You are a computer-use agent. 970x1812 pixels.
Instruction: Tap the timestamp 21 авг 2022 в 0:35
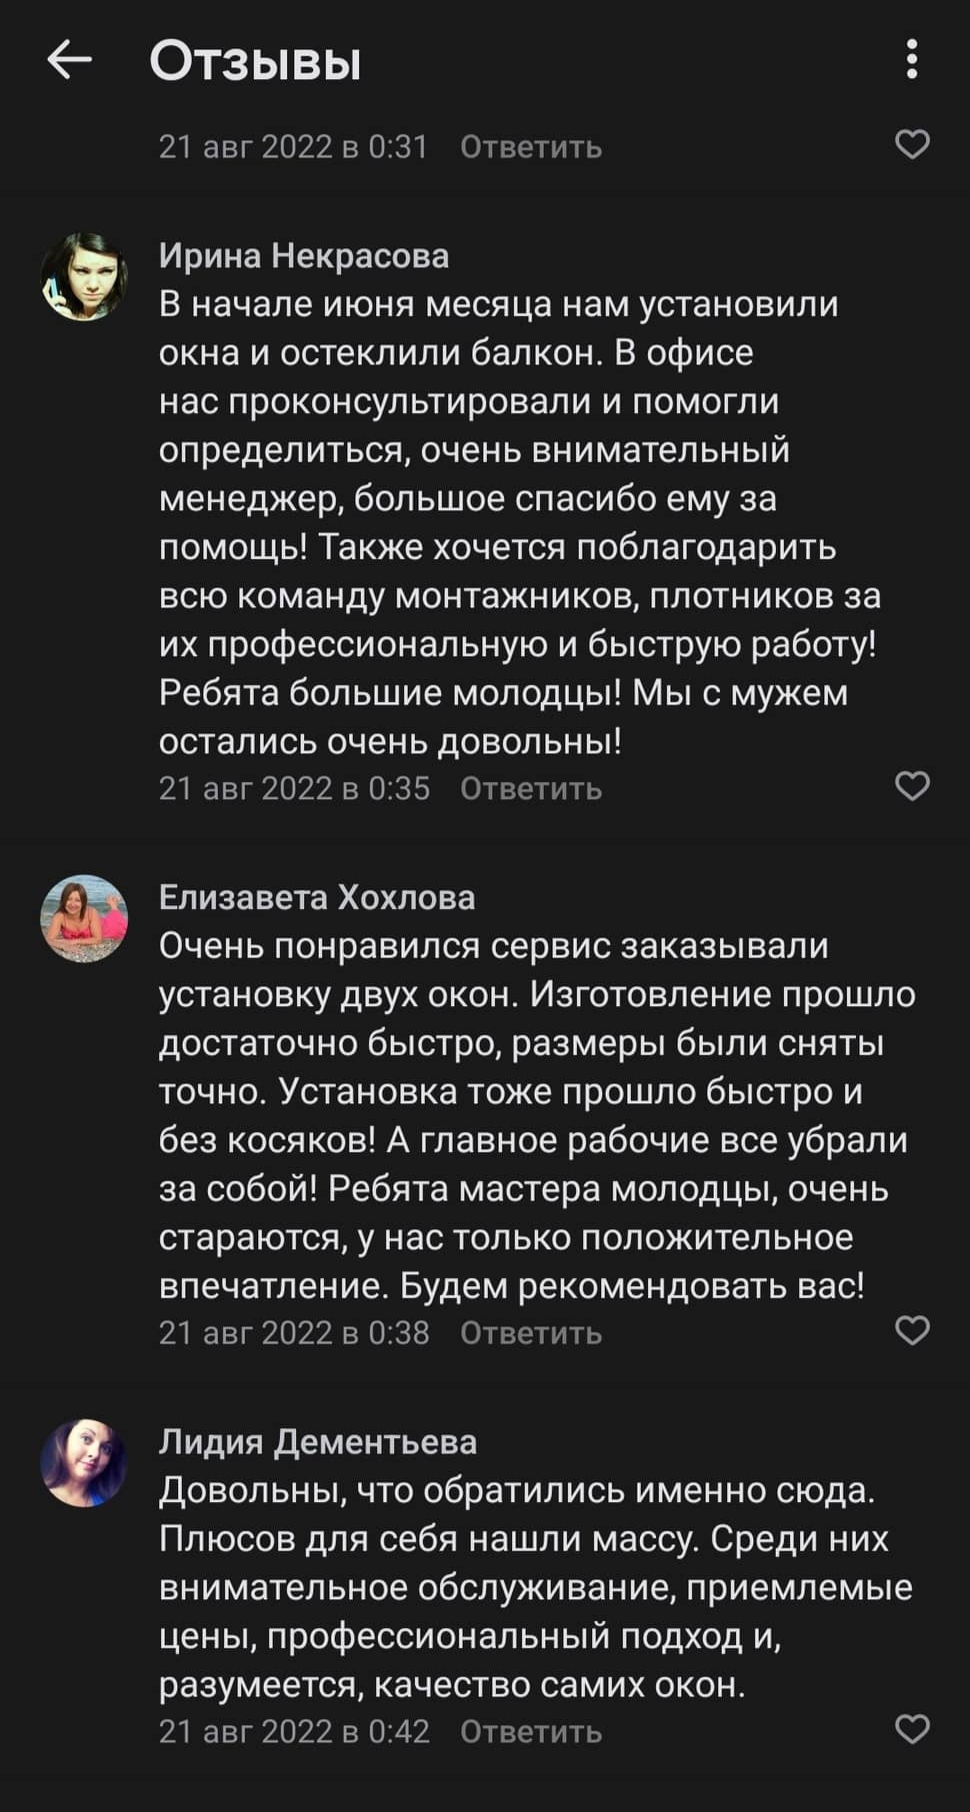(294, 789)
